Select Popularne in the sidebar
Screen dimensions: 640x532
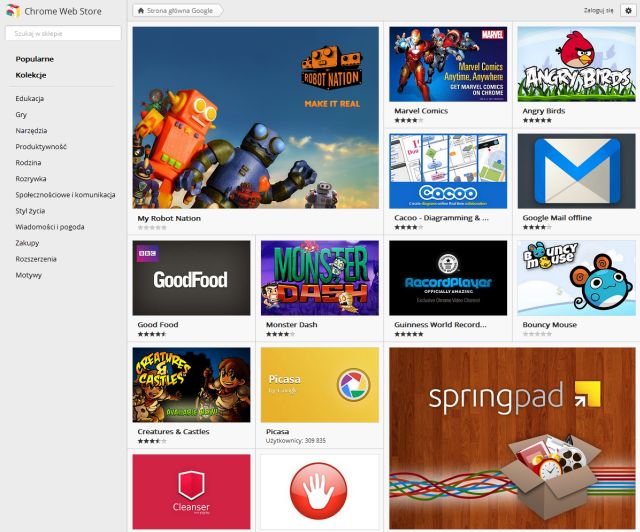(x=35, y=59)
